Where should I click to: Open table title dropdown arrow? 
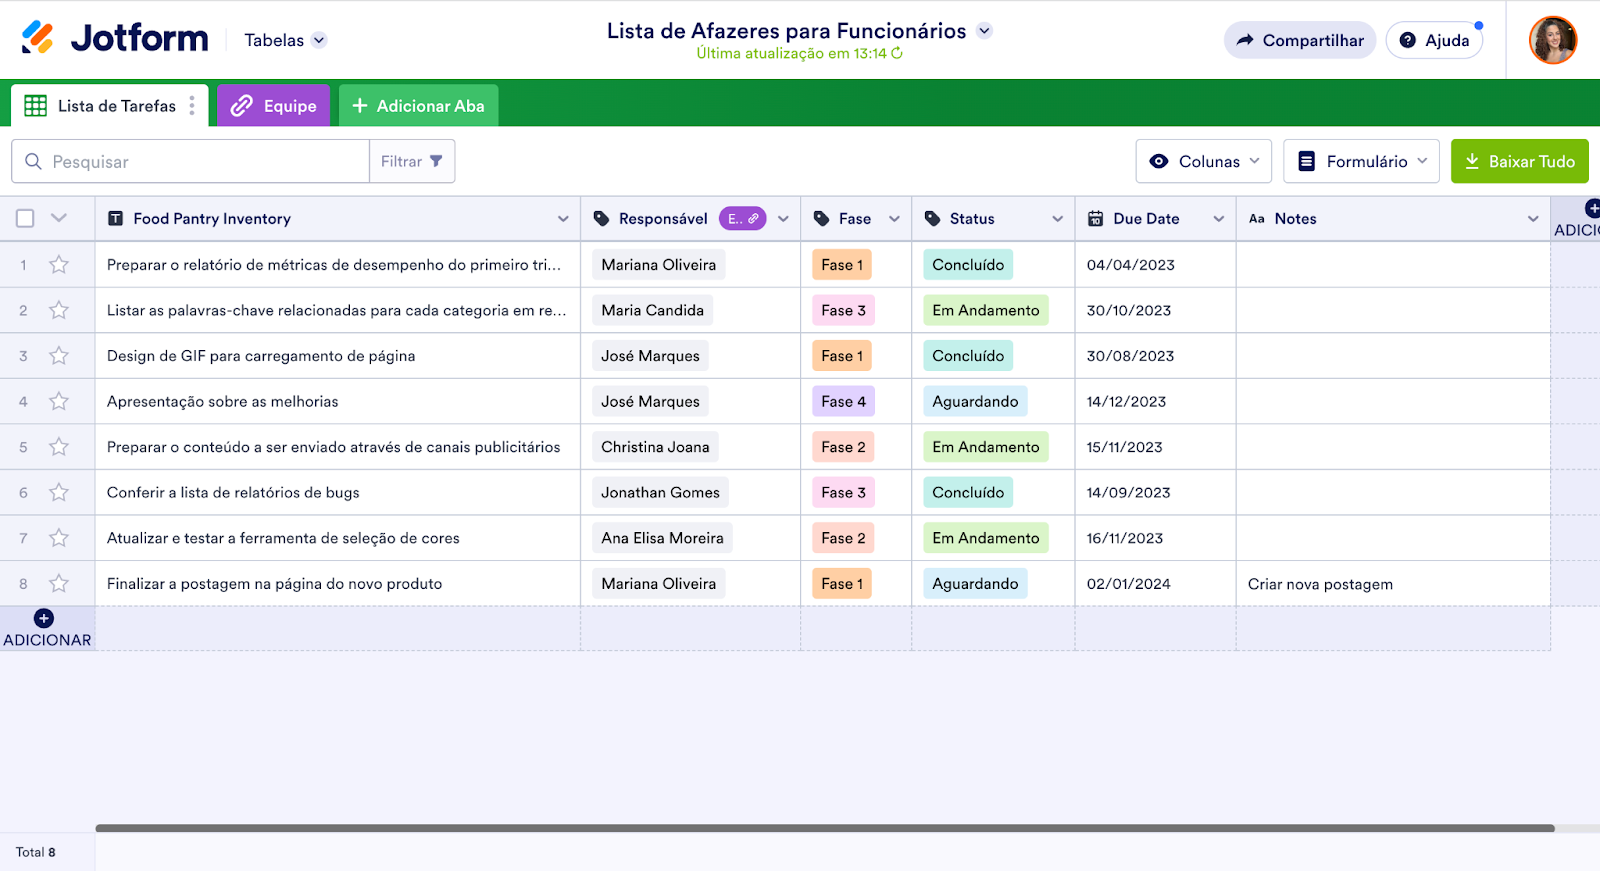coord(984,31)
